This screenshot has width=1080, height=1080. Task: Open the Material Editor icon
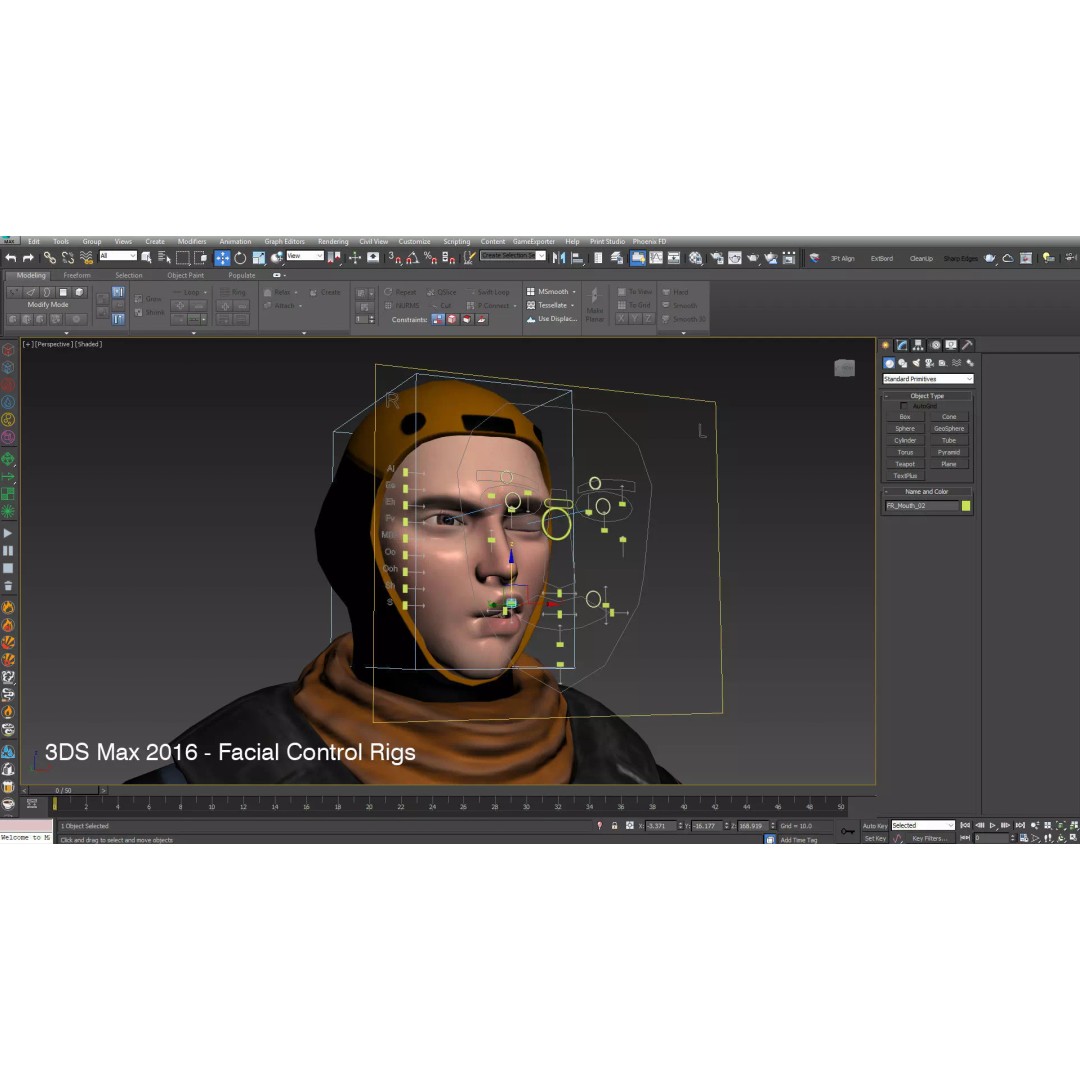[696, 258]
